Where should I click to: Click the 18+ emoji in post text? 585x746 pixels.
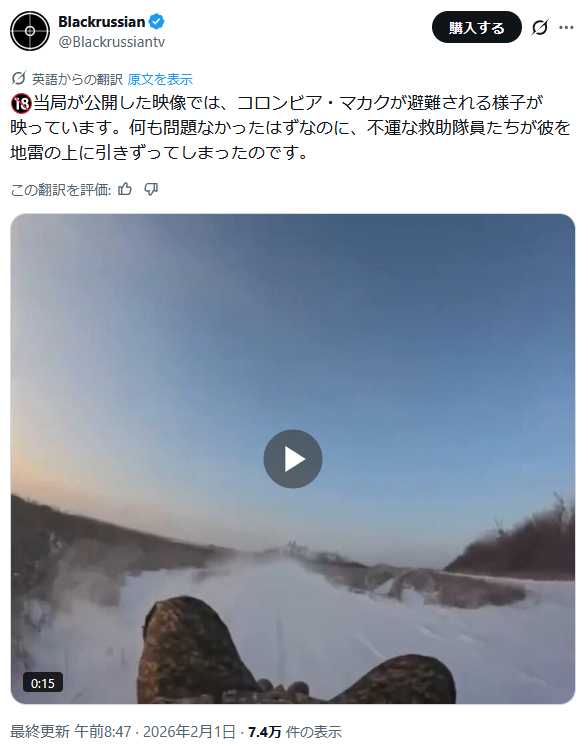click(x=21, y=103)
